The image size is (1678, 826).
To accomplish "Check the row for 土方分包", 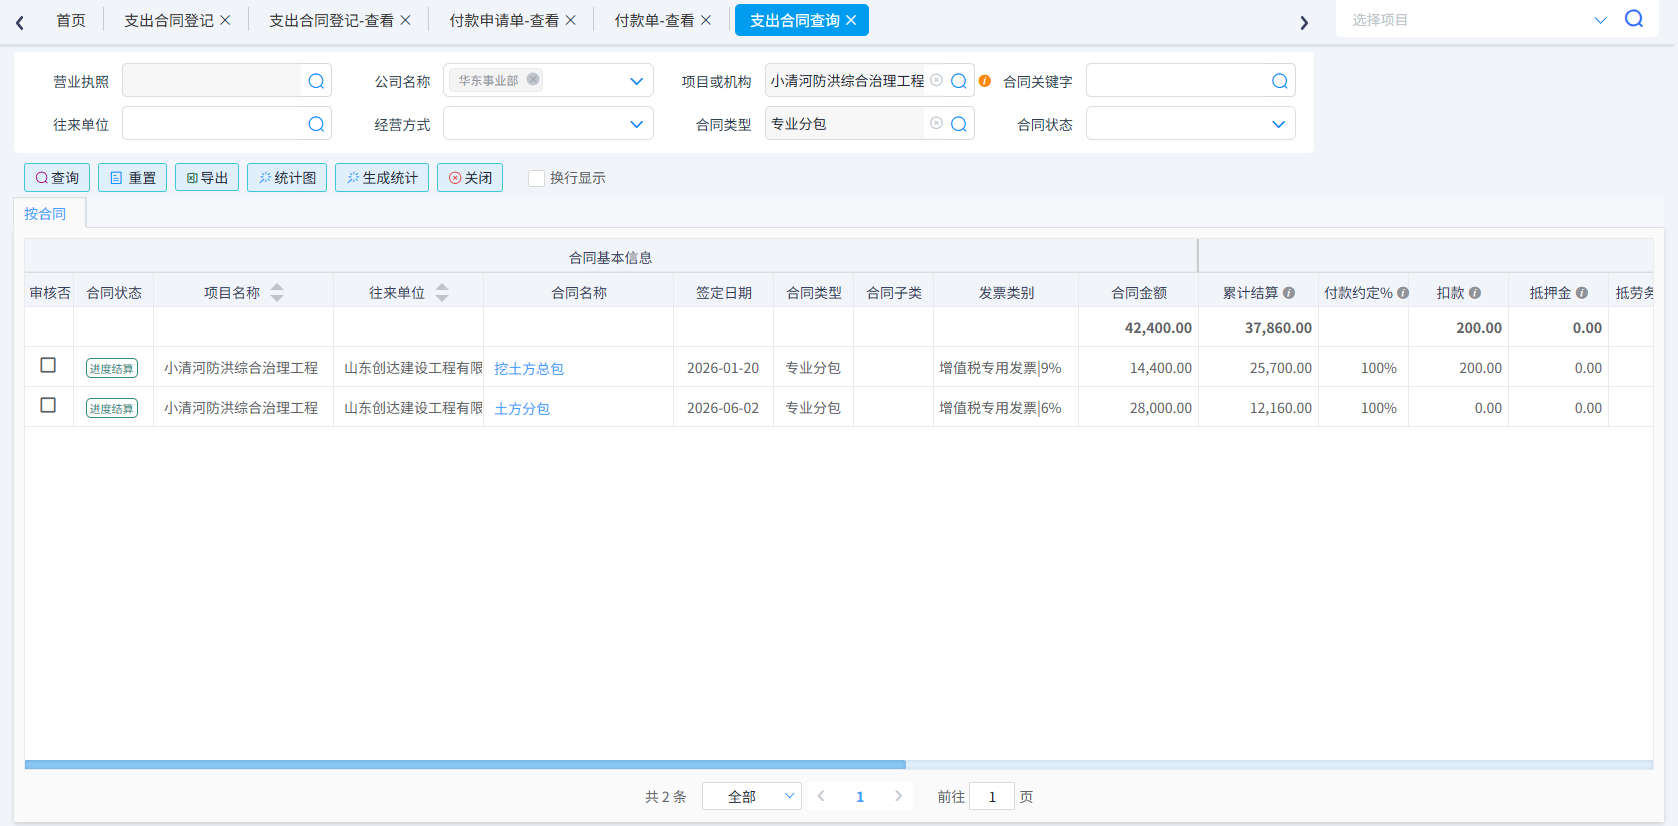I will [x=48, y=405].
